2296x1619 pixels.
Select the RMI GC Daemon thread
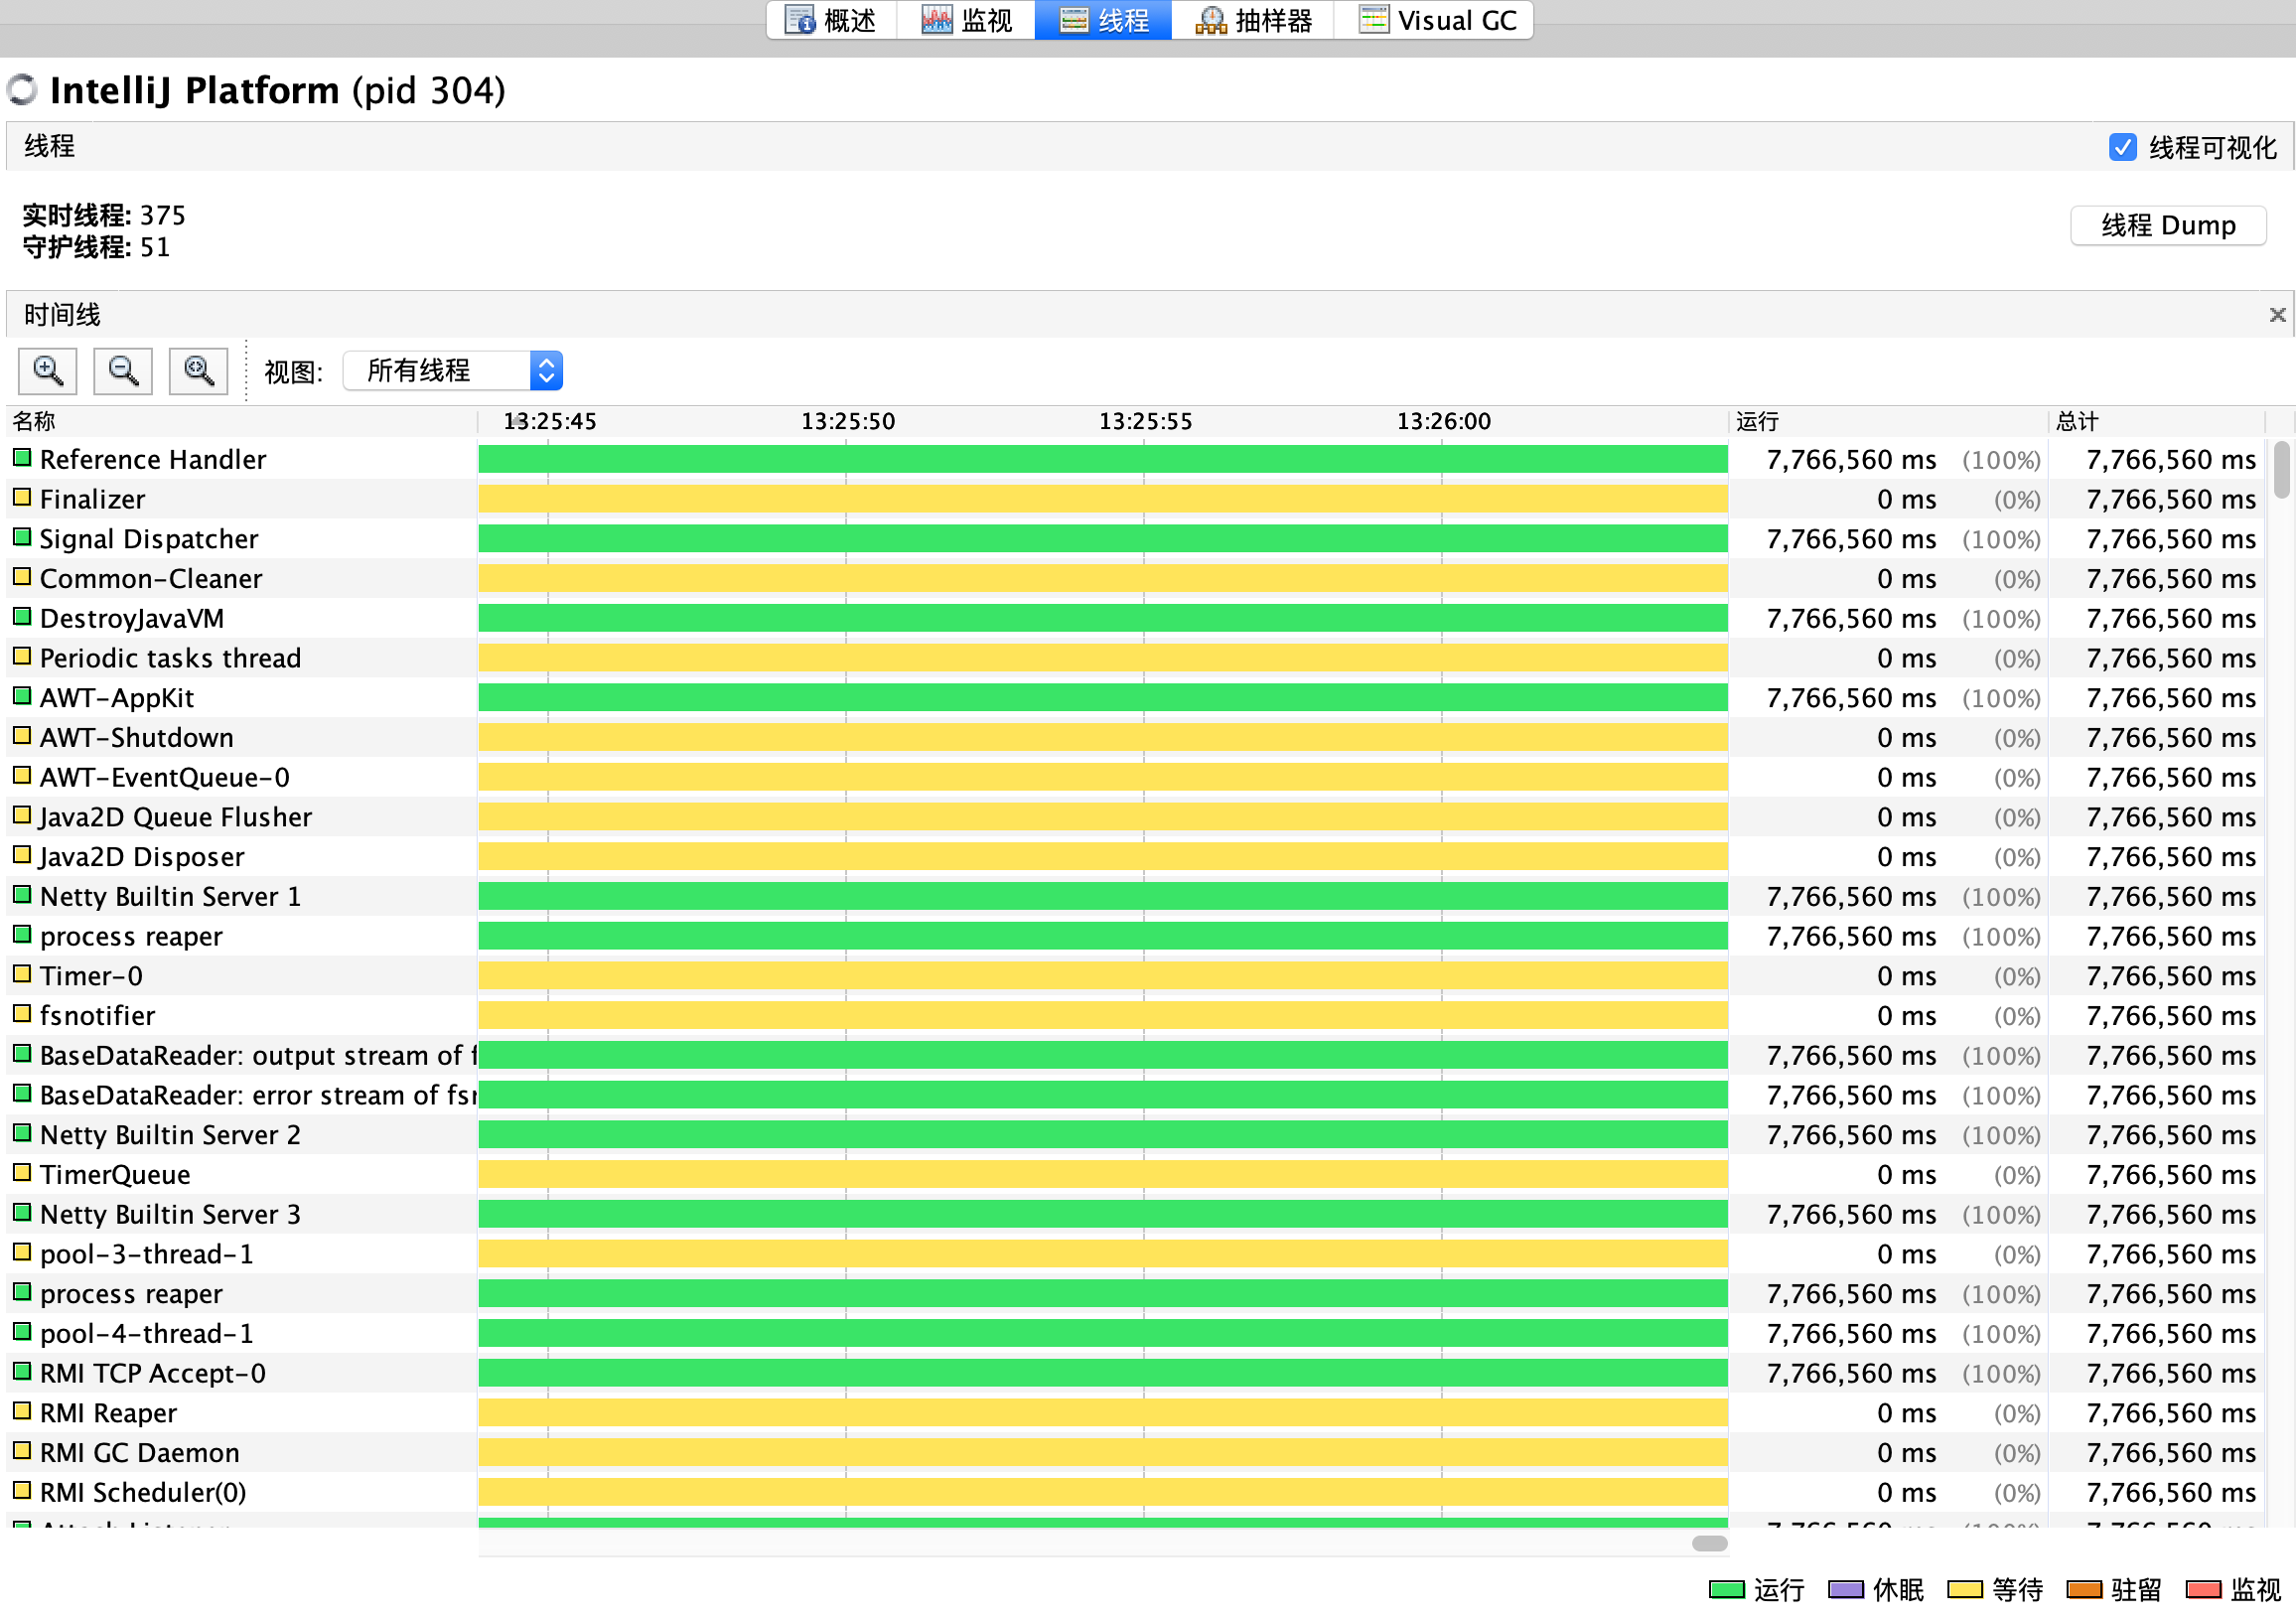pyautogui.click(x=140, y=1453)
